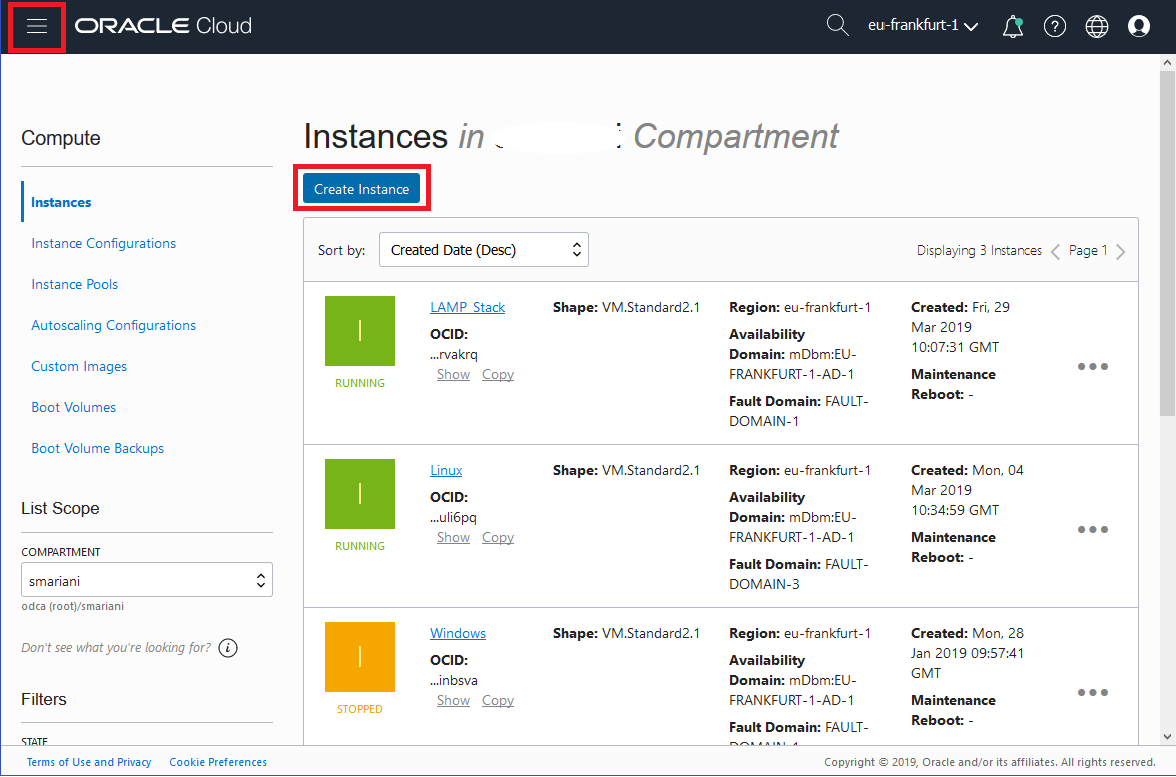1176x777 pixels.
Task: Open actions menu for Linux instance
Action: (1093, 530)
